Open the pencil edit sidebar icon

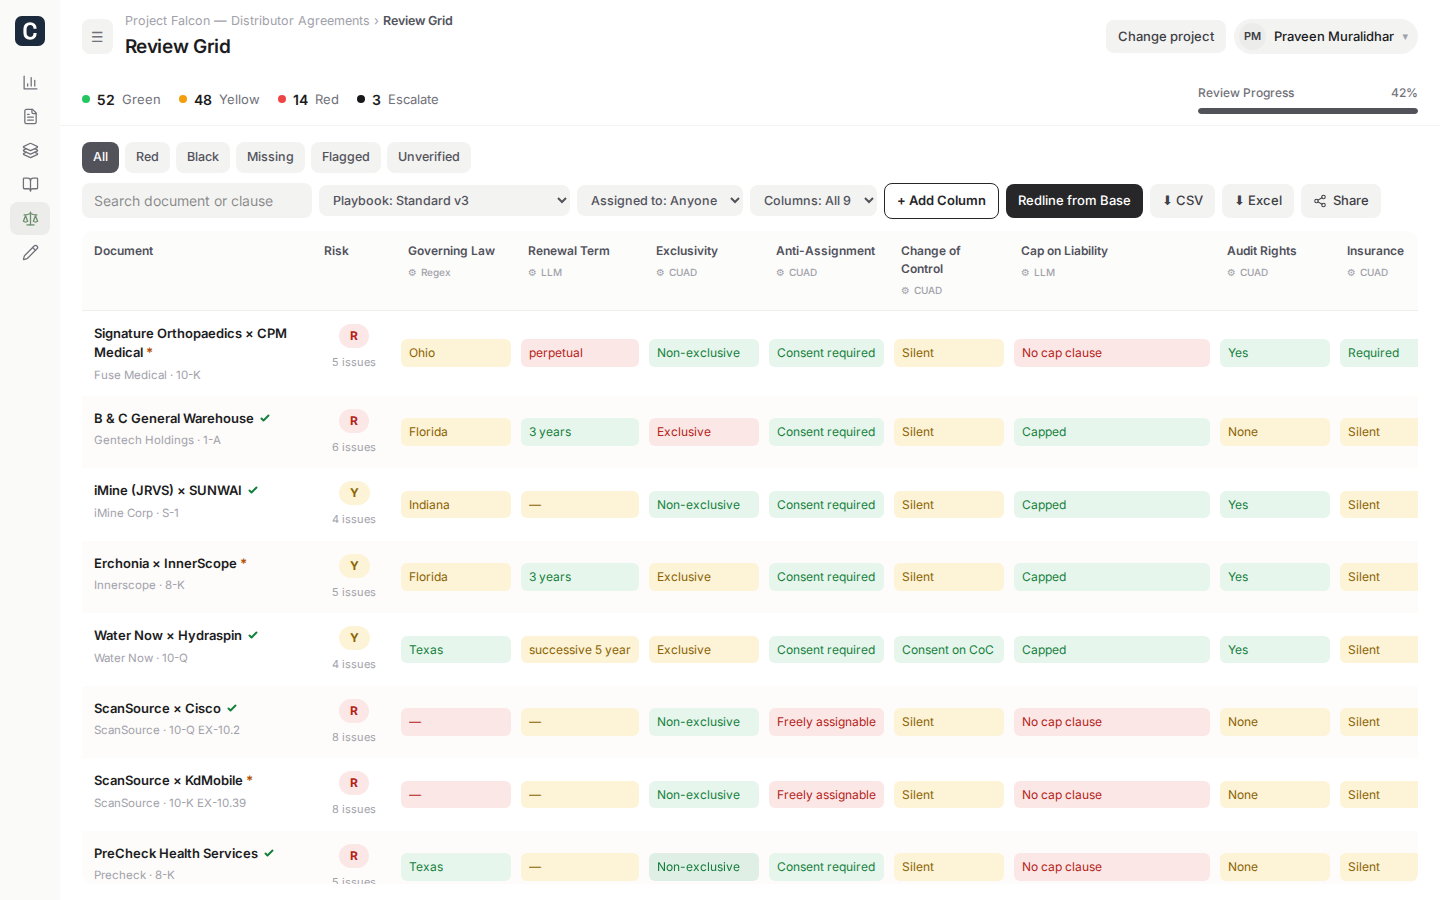(30, 253)
